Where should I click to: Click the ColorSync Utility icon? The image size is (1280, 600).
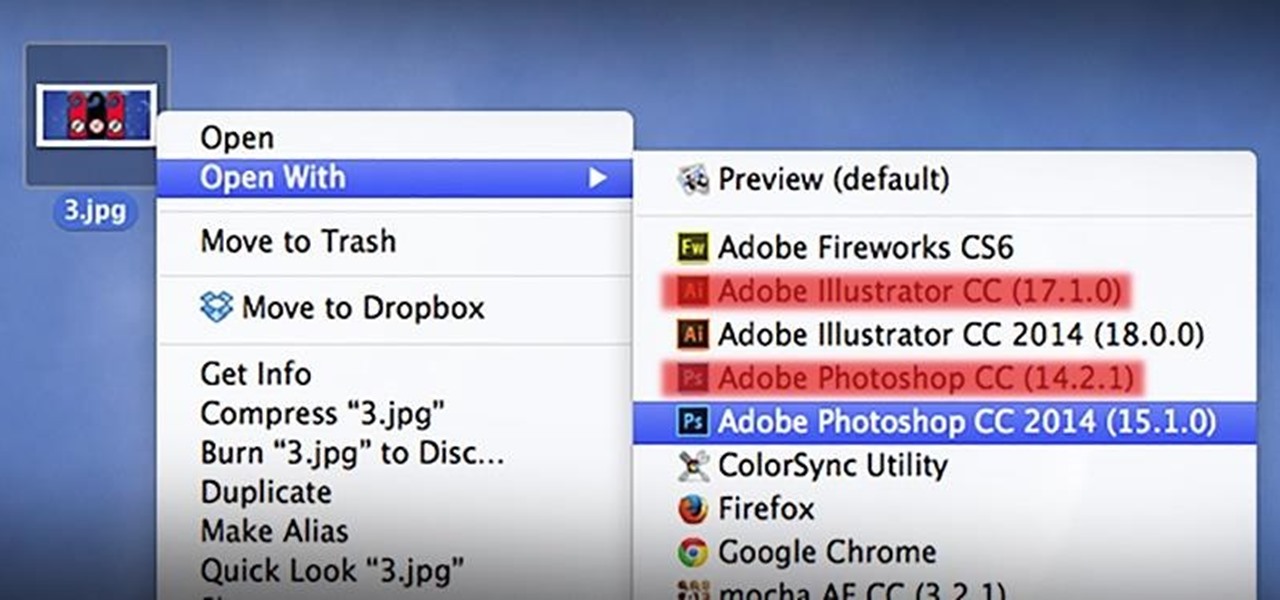coord(692,465)
